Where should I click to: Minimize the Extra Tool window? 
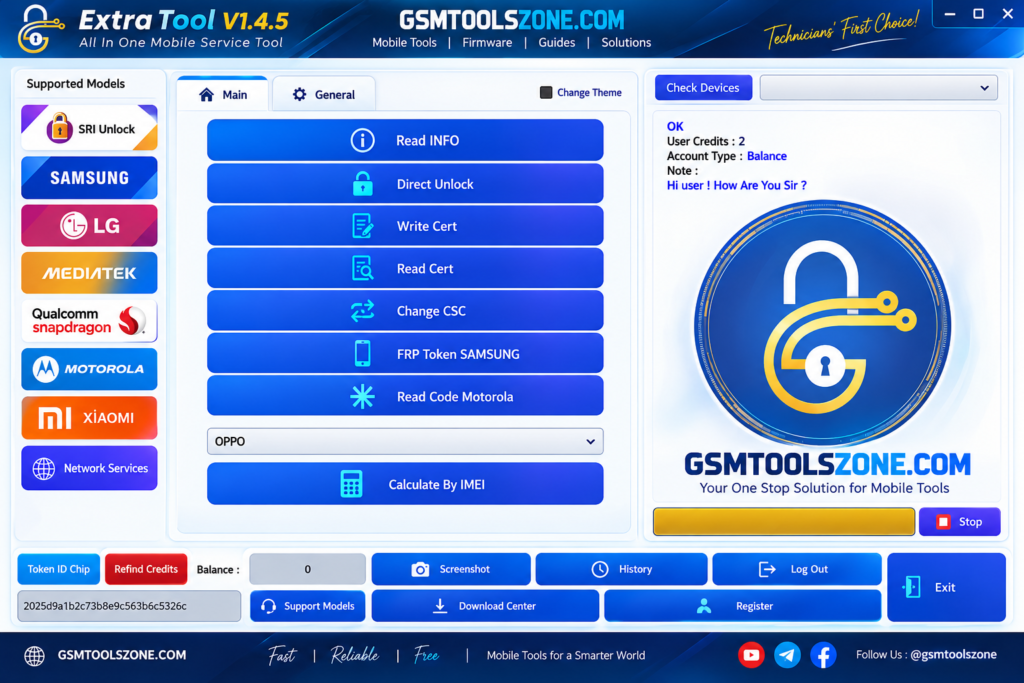950,14
